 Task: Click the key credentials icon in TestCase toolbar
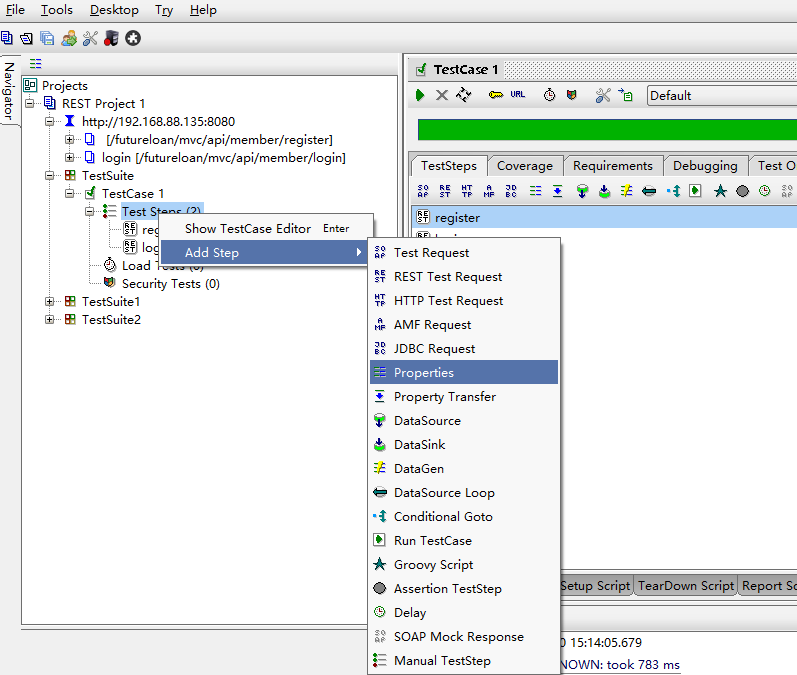[495, 95]
